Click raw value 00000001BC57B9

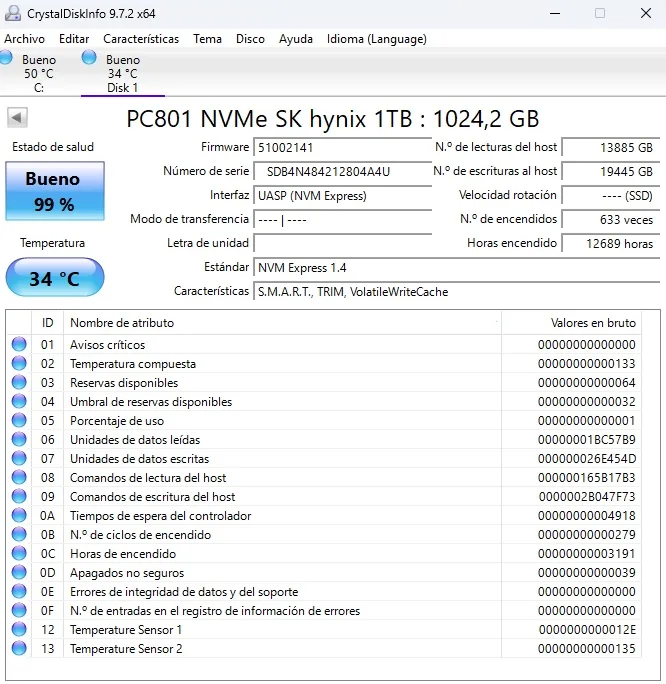587,440
